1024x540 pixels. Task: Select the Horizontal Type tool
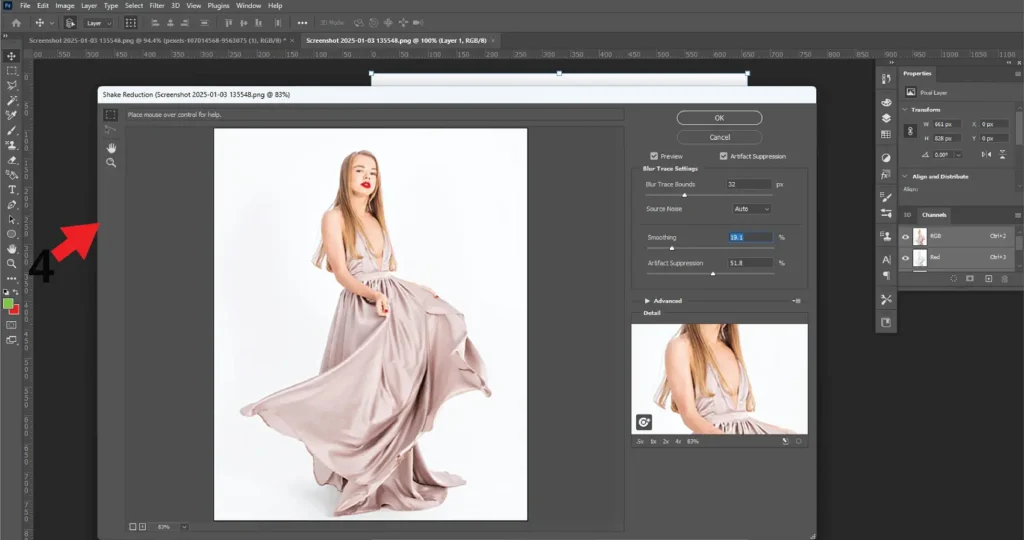[x=11, y=189]
